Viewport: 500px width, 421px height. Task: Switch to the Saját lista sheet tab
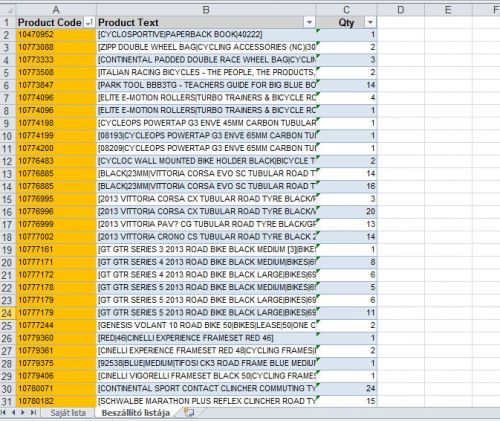pyautogui.click(x=68, y=413)
